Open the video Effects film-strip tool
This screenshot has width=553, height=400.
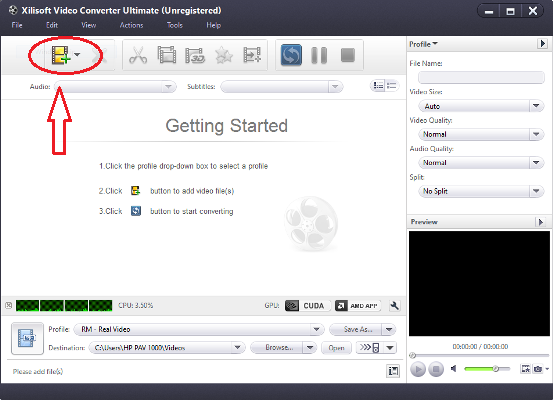166,55
